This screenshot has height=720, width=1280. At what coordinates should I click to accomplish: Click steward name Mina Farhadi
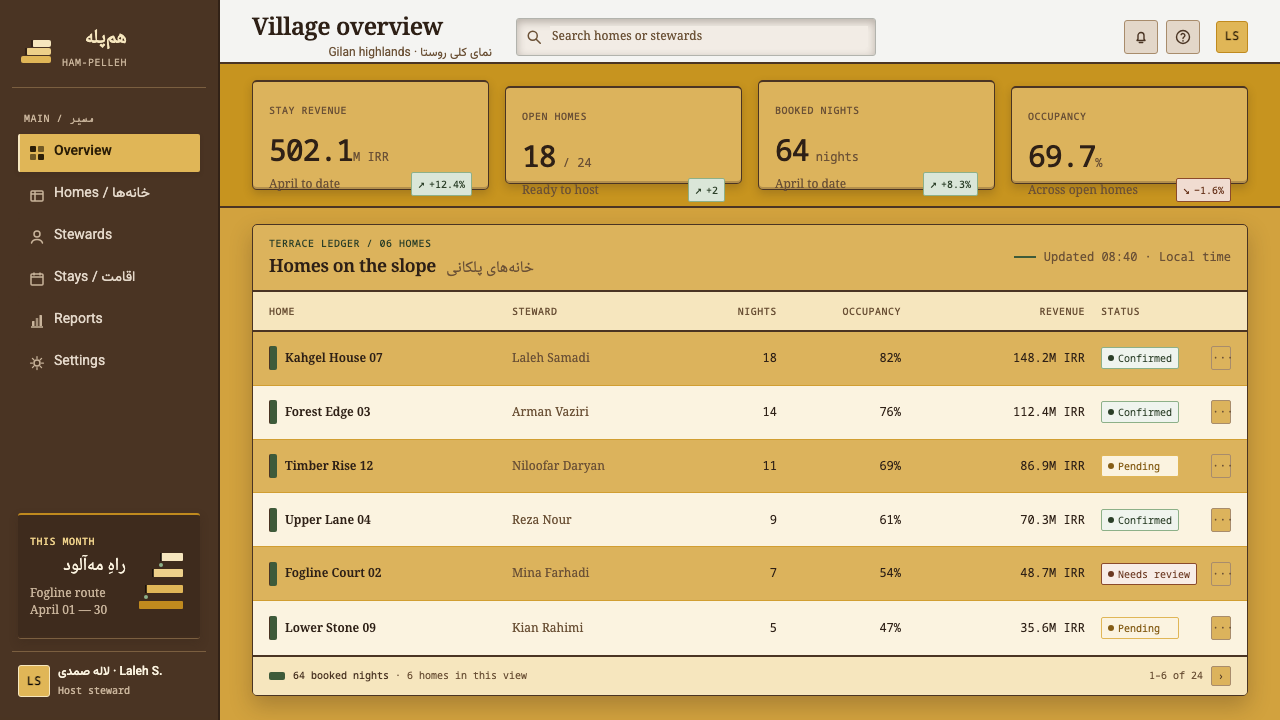point(550,573)
